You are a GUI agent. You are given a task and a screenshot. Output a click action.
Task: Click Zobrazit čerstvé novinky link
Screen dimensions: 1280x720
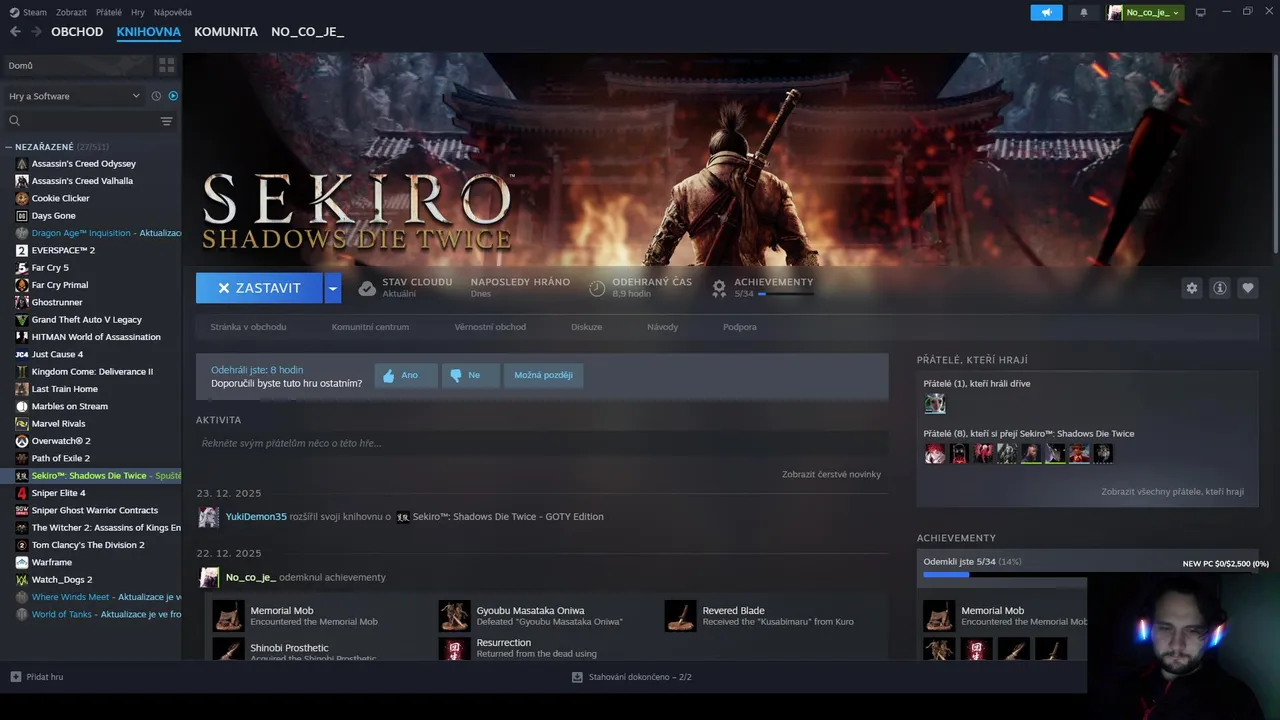coord(831,474)
